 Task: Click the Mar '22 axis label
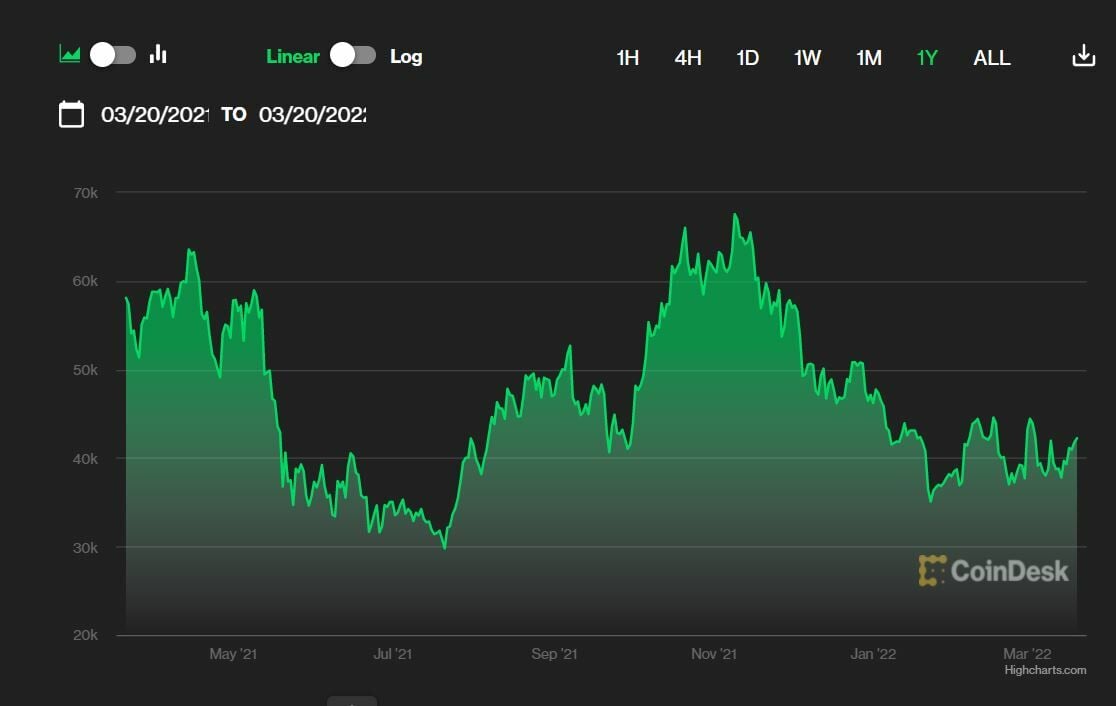point(1027,653)
